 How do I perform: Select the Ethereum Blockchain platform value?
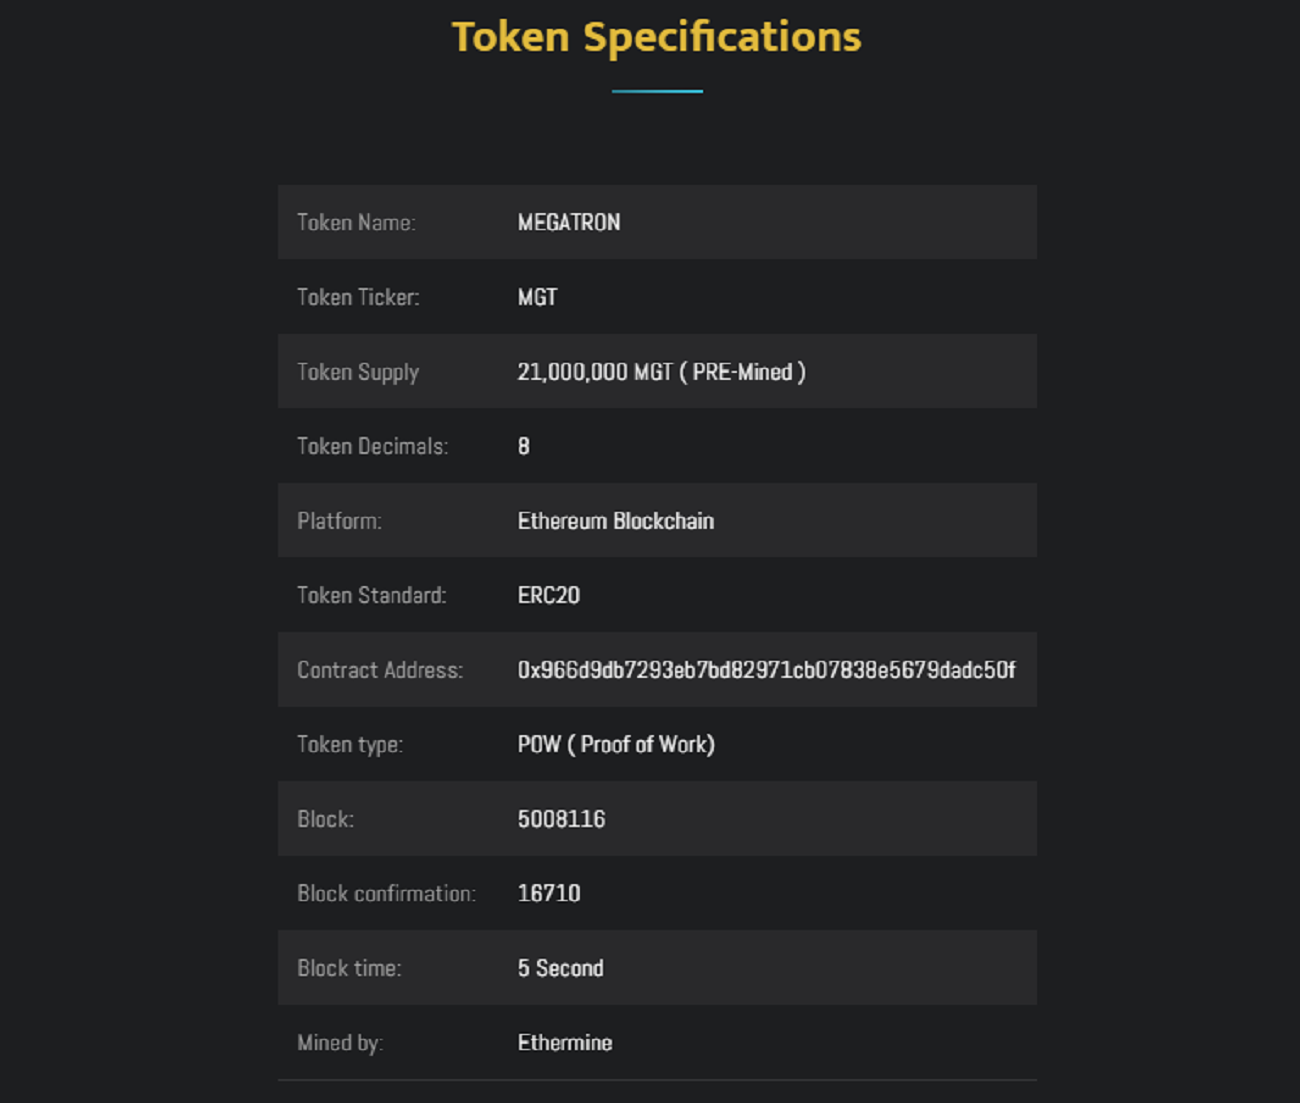click(x=616, y=521)
